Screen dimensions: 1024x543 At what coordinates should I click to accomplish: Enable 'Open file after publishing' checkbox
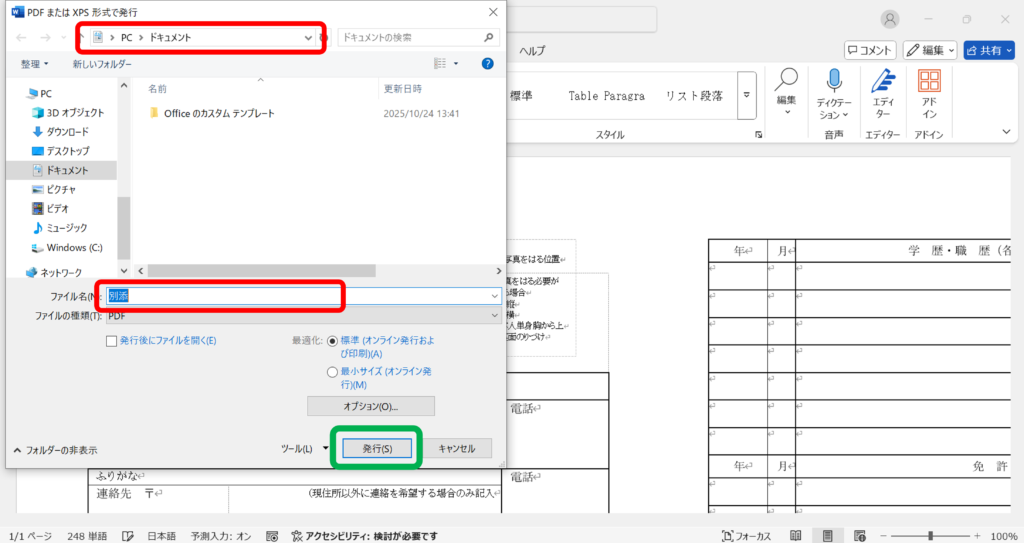(x=112, y=340)
